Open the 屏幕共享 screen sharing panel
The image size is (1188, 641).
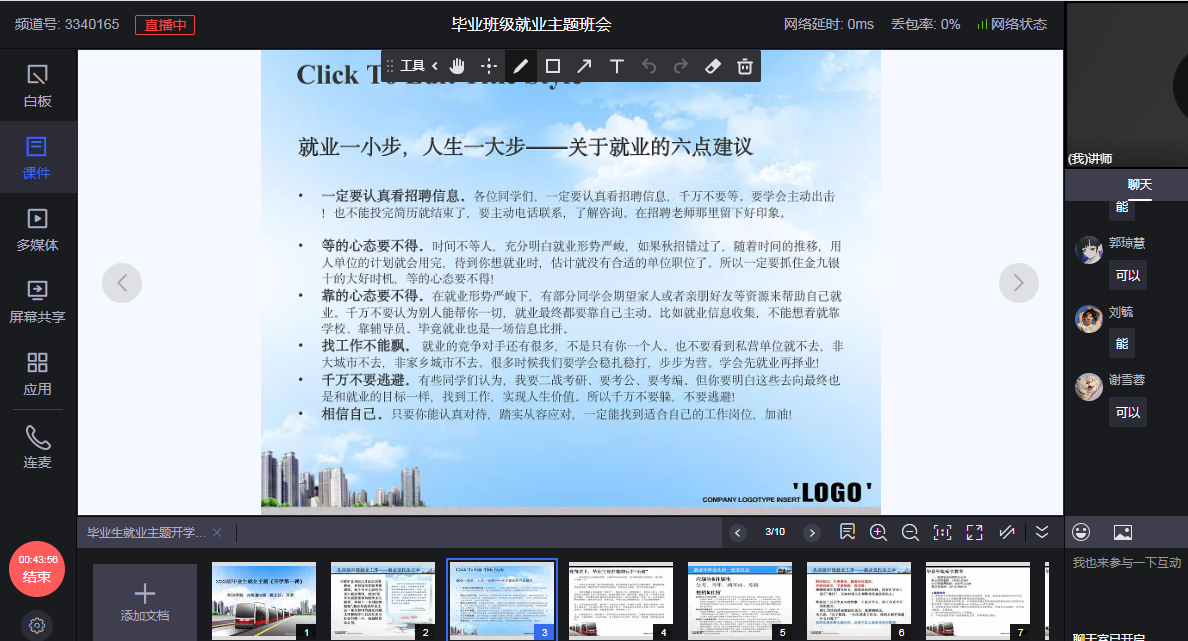click(x=37, y=301)
